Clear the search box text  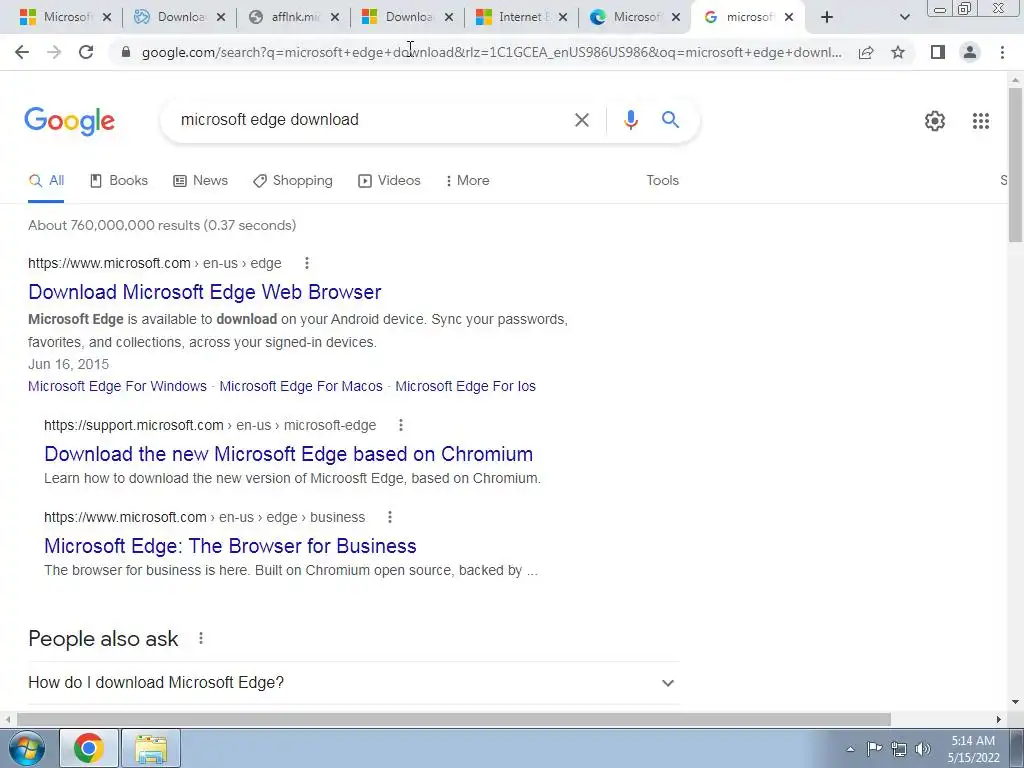581,120
